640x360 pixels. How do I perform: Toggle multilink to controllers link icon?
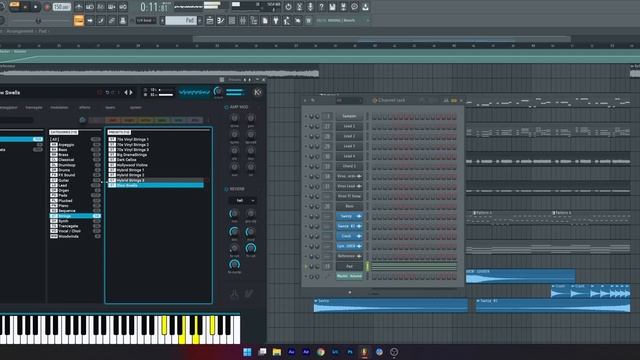(x=111, y=20)
